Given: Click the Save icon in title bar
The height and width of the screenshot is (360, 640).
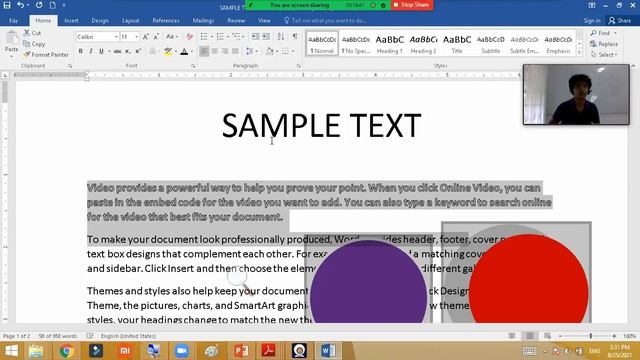Looking at the screenshot, I should click(x=7, y=5).
